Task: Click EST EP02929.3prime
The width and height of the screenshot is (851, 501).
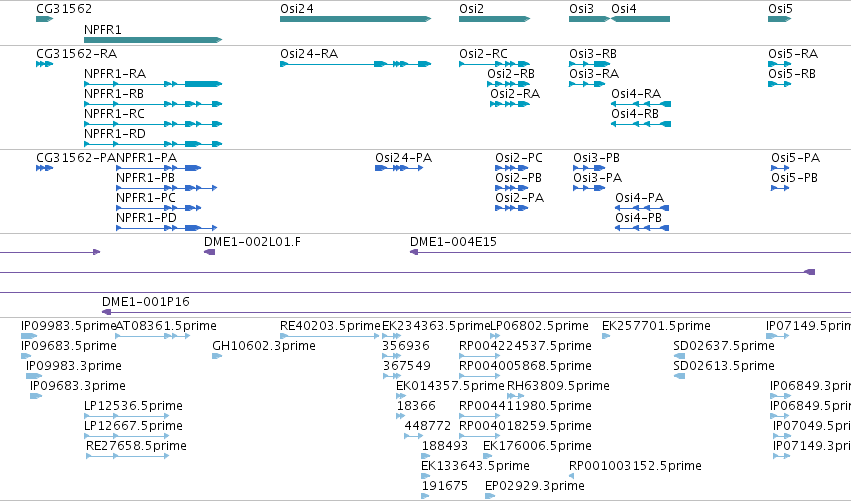Action: pyautogui.click(x=490, y=496)
